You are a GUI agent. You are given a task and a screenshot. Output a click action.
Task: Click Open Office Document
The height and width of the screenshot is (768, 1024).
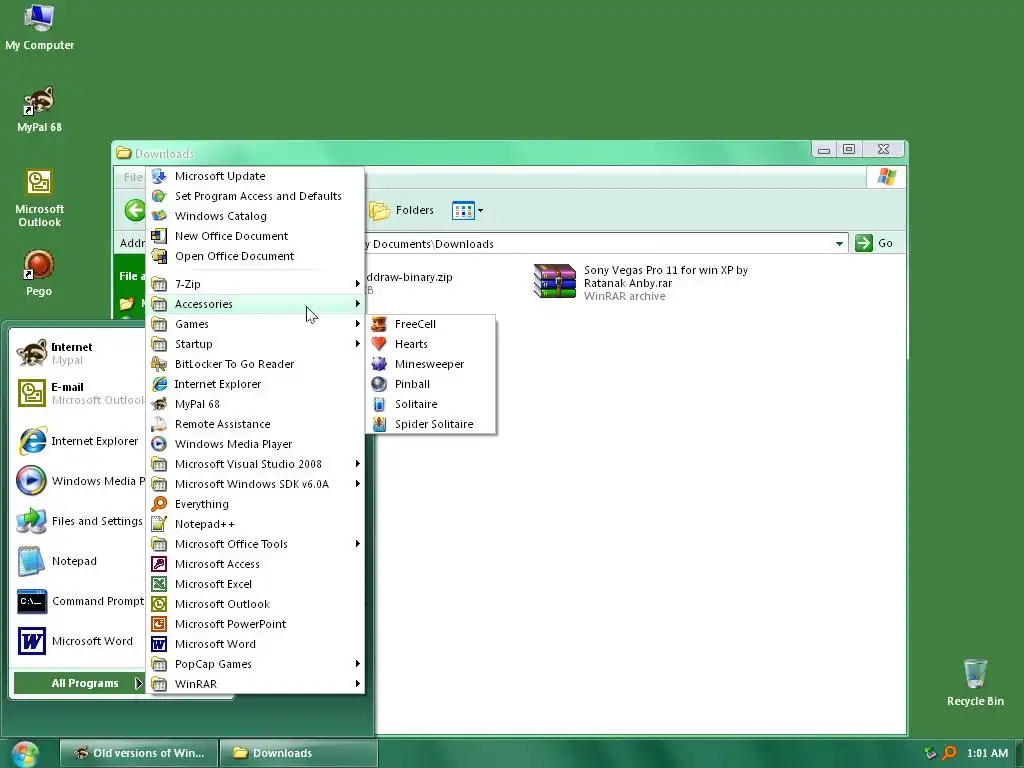255,256
